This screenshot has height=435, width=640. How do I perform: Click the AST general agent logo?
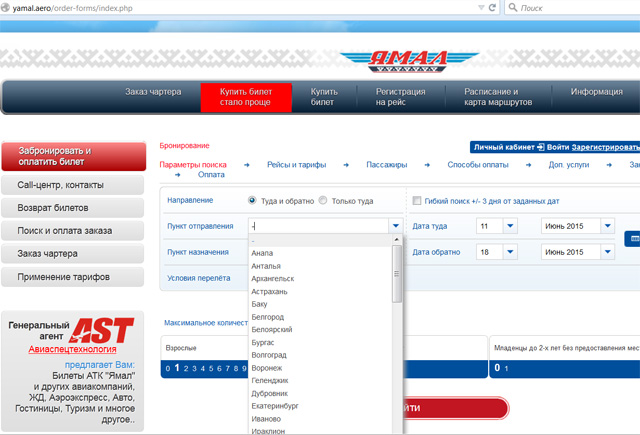100,331
